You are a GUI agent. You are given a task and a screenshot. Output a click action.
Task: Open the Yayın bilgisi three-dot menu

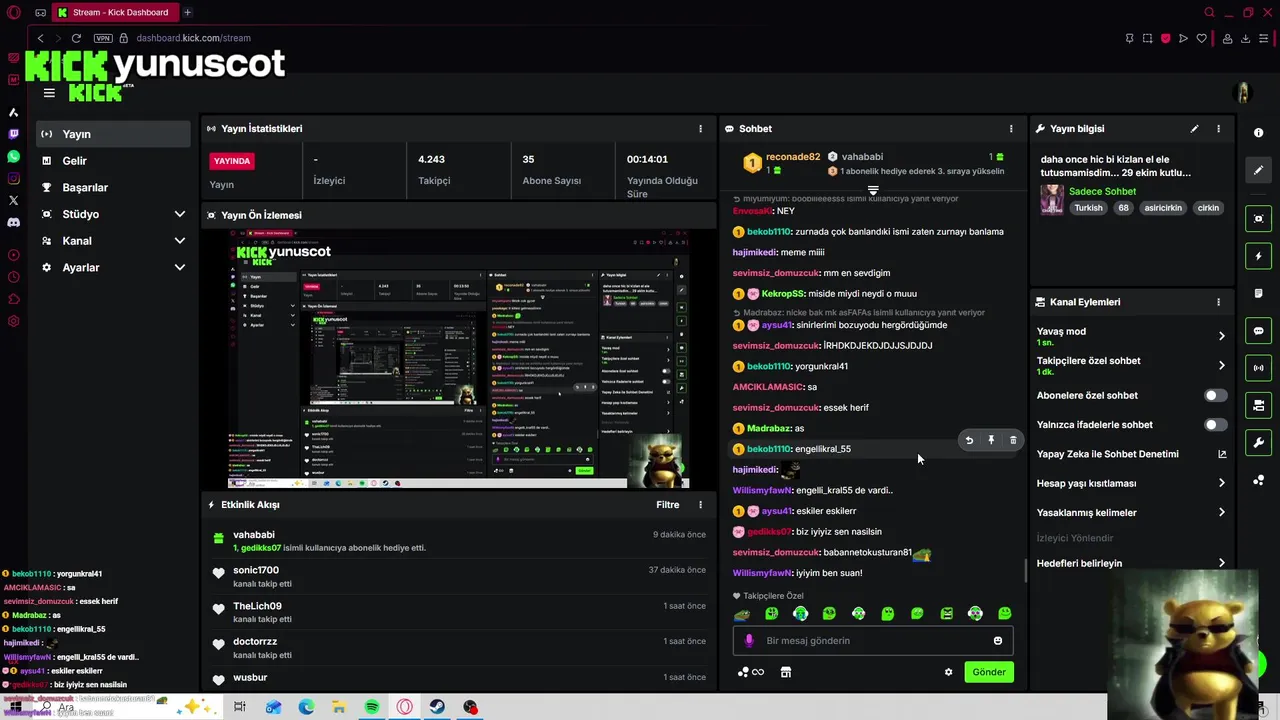(x=1218, y=129)
